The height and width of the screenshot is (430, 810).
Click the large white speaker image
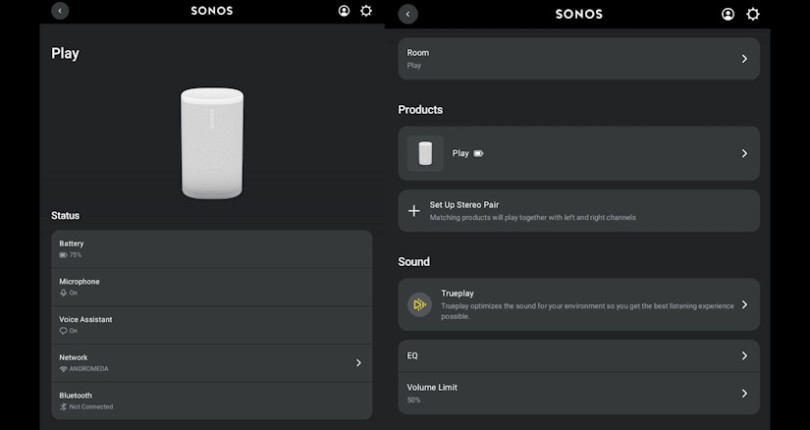click(212, 143)
